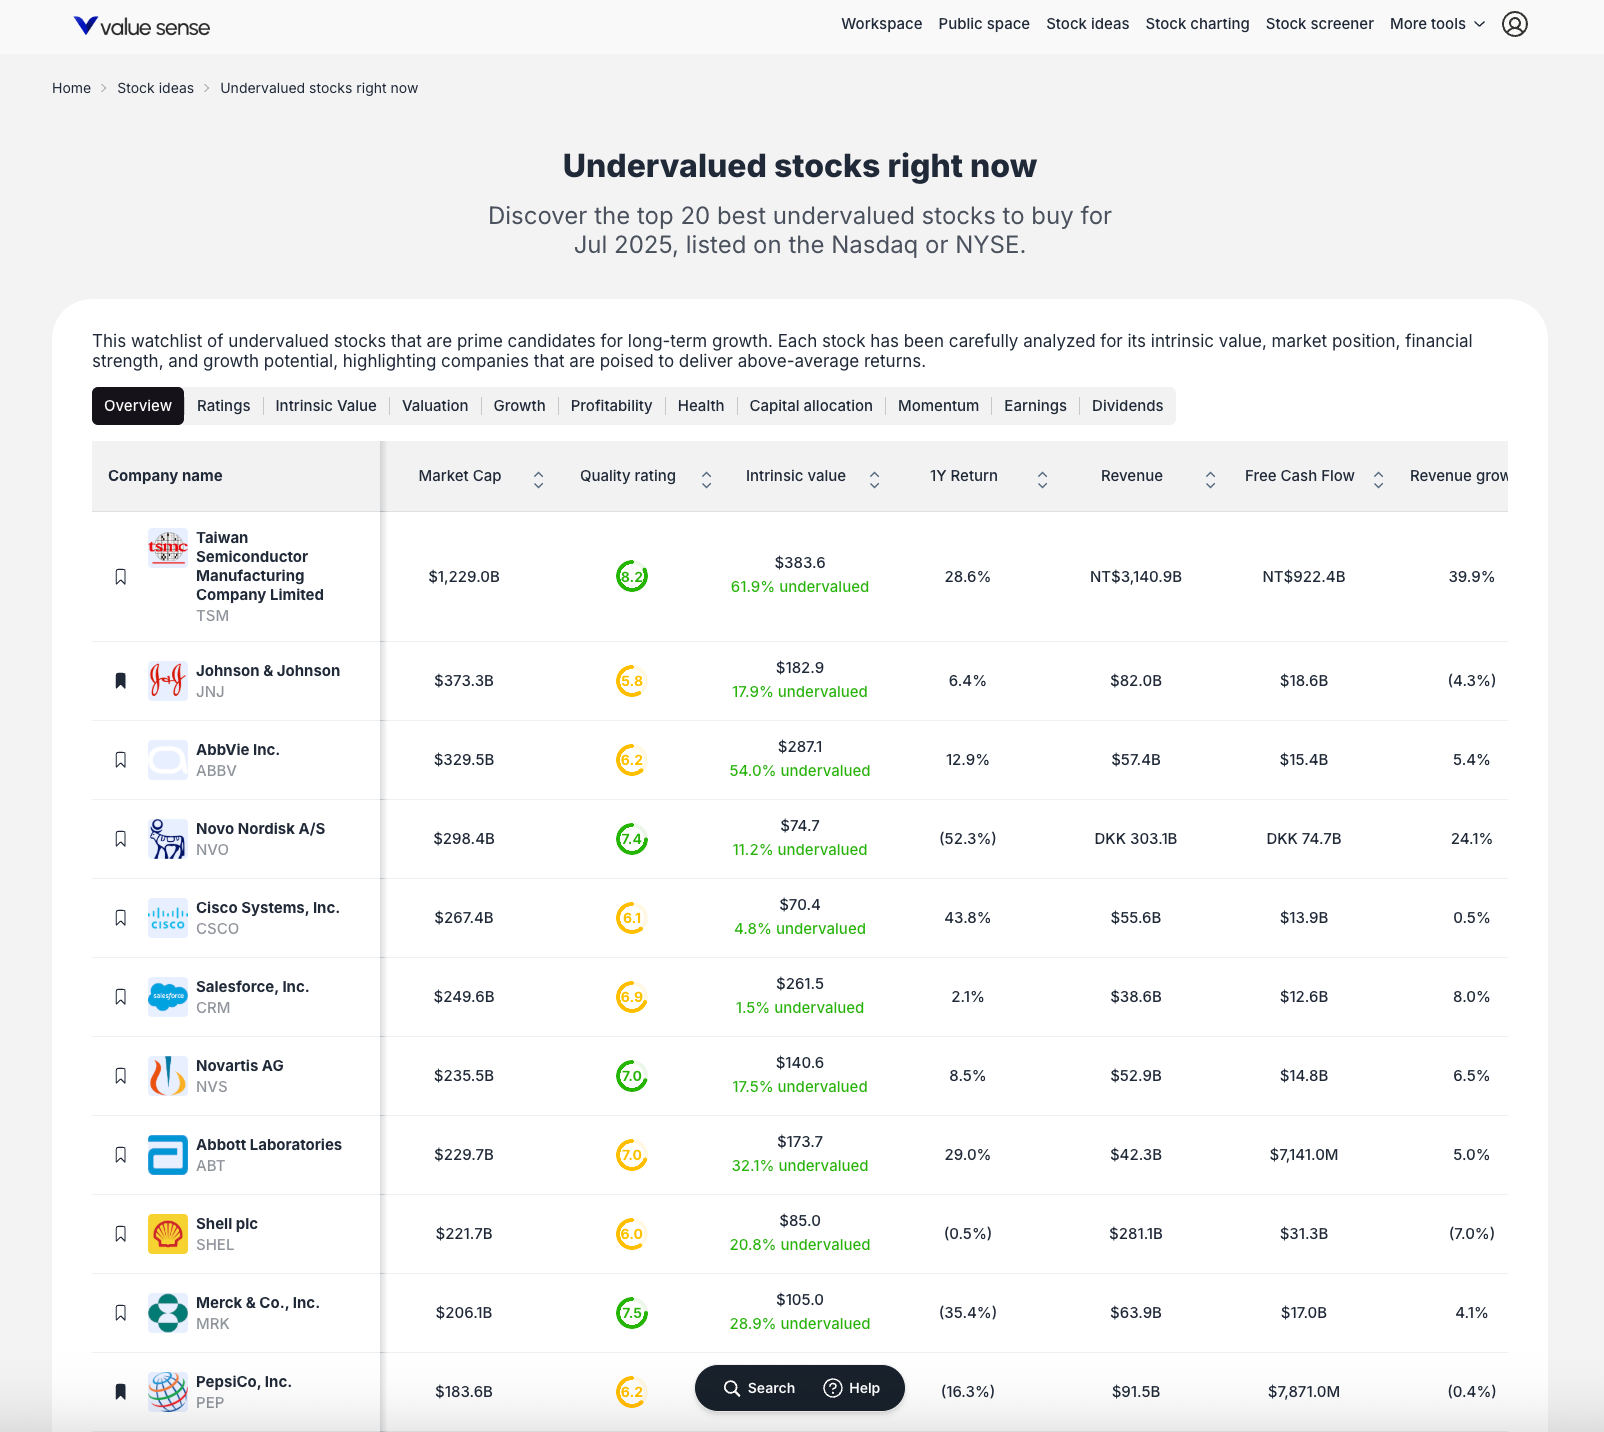The height and width of the screenshot is (1432, 1604).
Task: Bookmark Salesforce, Inc. stock
Action: pos(121,997)
